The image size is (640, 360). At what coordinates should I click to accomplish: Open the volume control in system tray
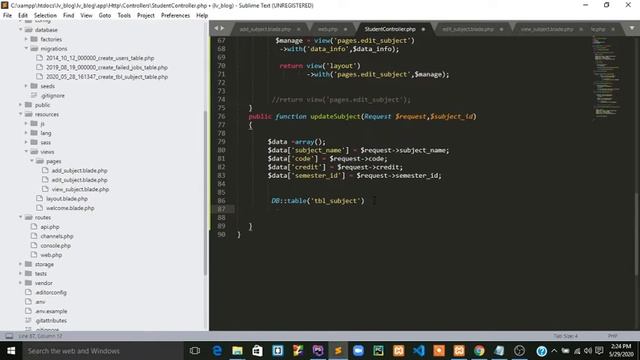pos(588,351)
